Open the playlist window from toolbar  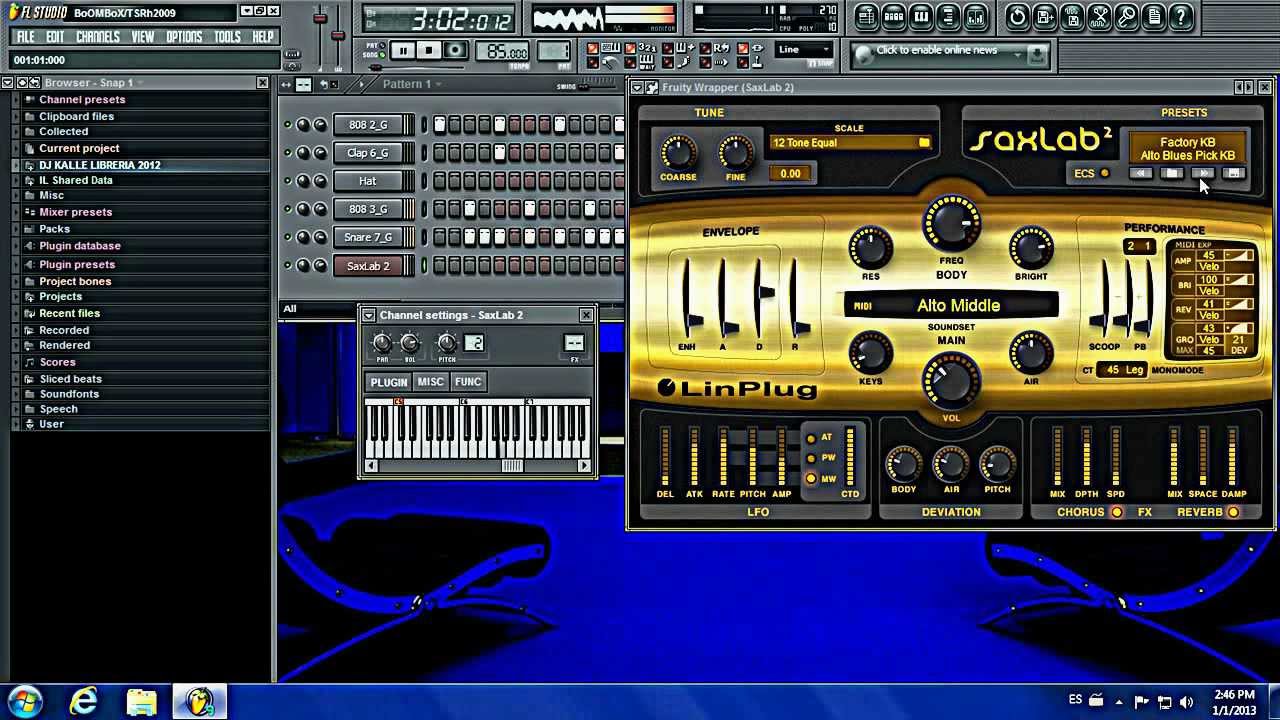coord(866,17)
